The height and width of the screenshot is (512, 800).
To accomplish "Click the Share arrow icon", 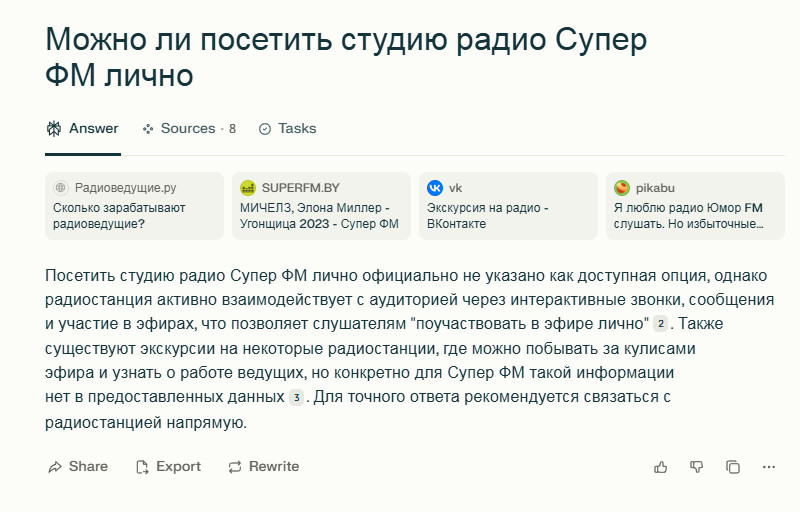I will tap(55, 467).
